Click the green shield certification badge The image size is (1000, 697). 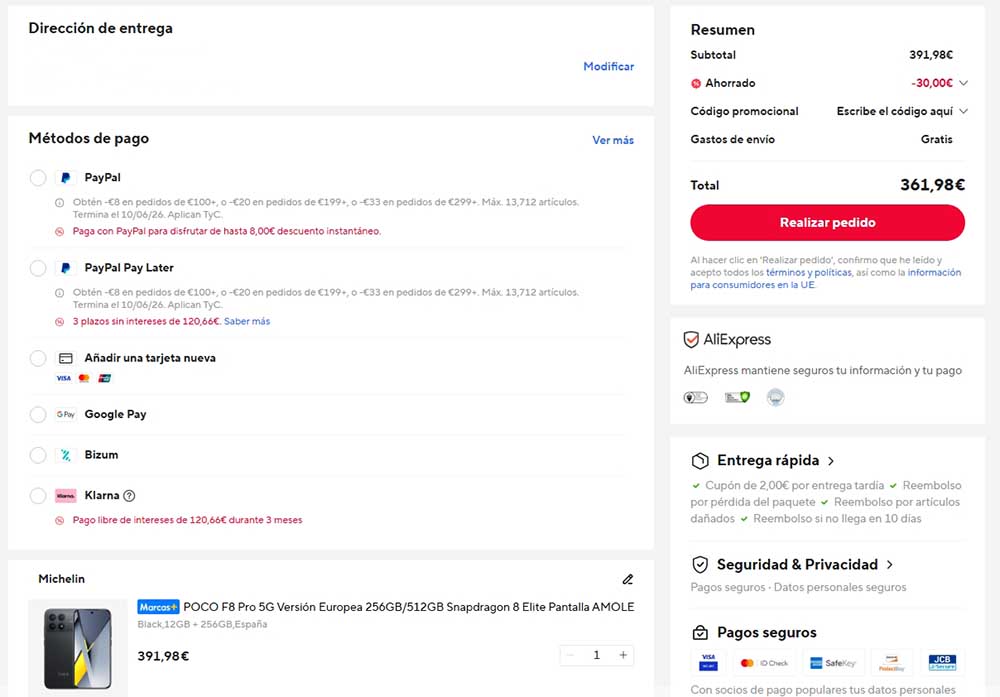coord(737,398)
